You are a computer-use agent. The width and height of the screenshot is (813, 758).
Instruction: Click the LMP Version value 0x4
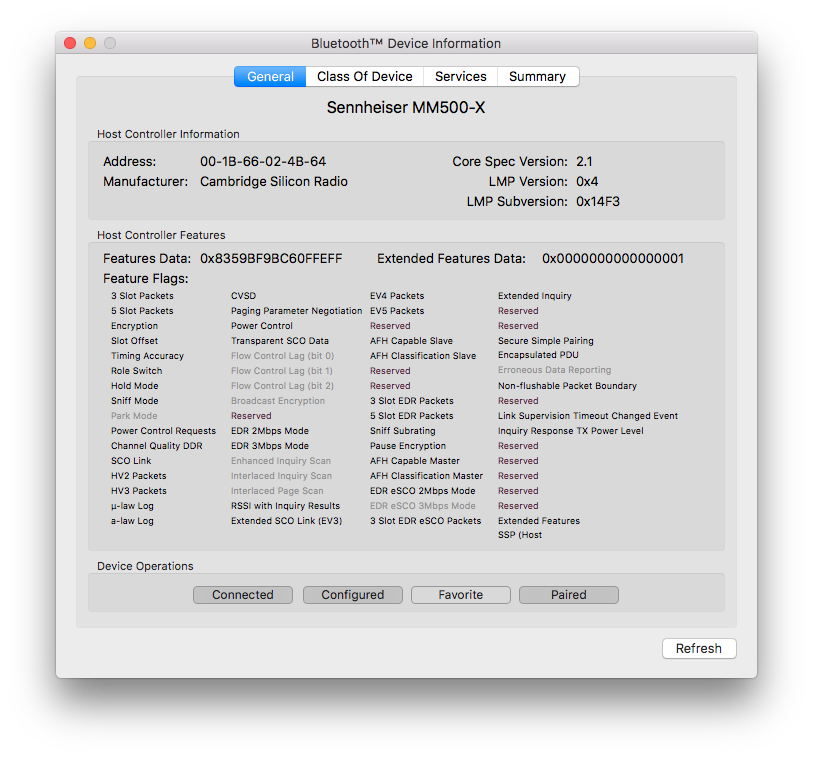(x=587, y=181)
